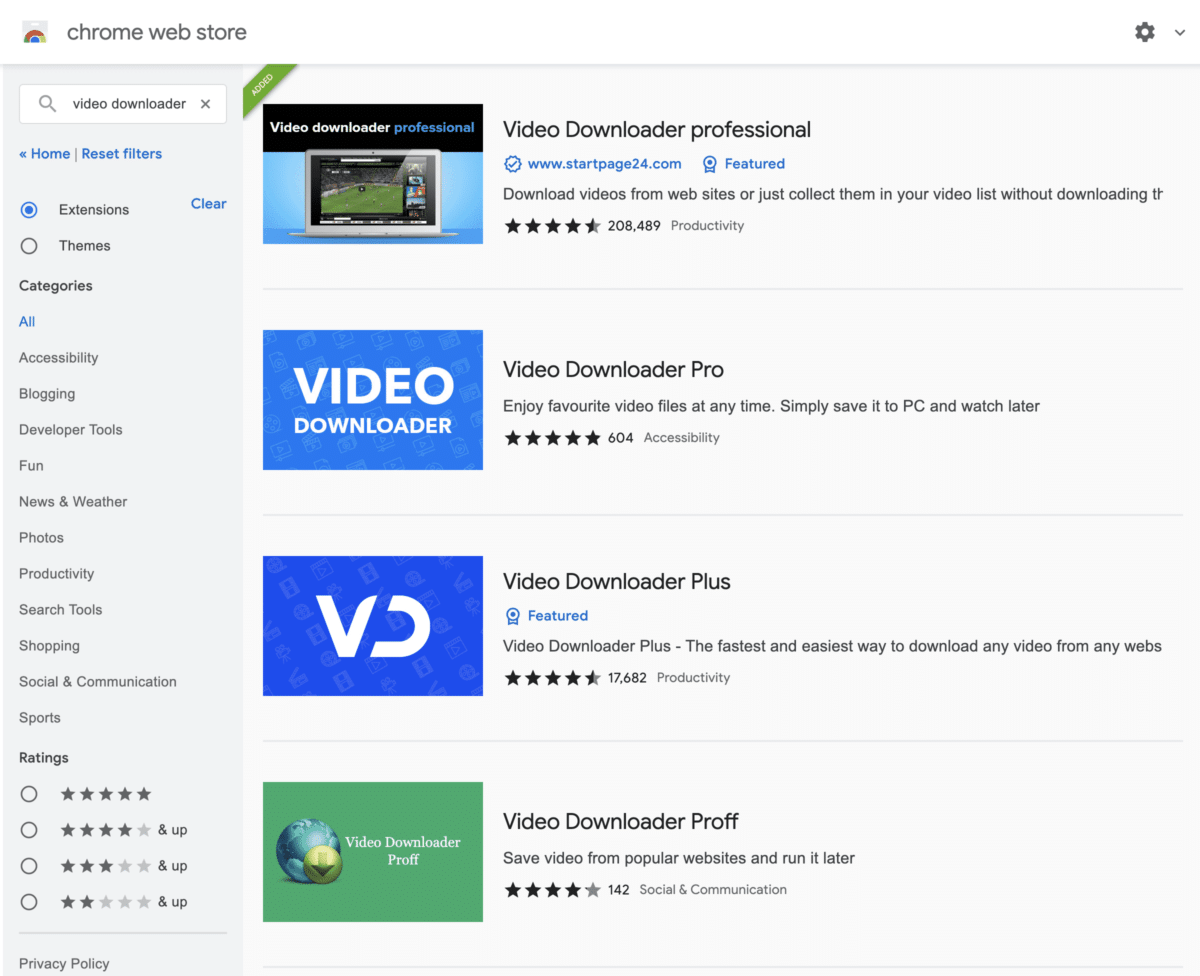Click the star rating of Video Downloader Proff
This screenshot has width=1200, height=976.
(x=552, y=889)
